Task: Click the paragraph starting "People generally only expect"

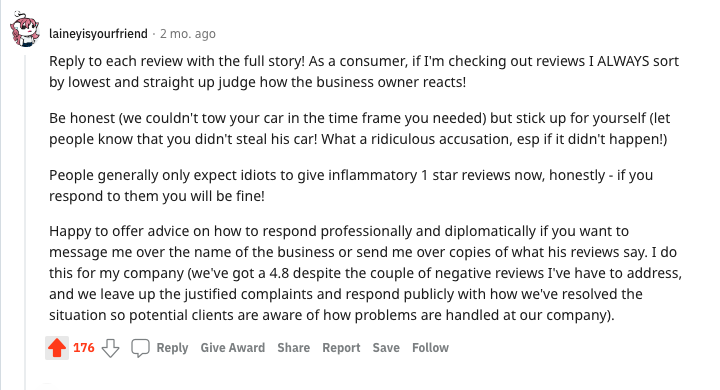Action: pyautogui.click(x=351, y=186)
